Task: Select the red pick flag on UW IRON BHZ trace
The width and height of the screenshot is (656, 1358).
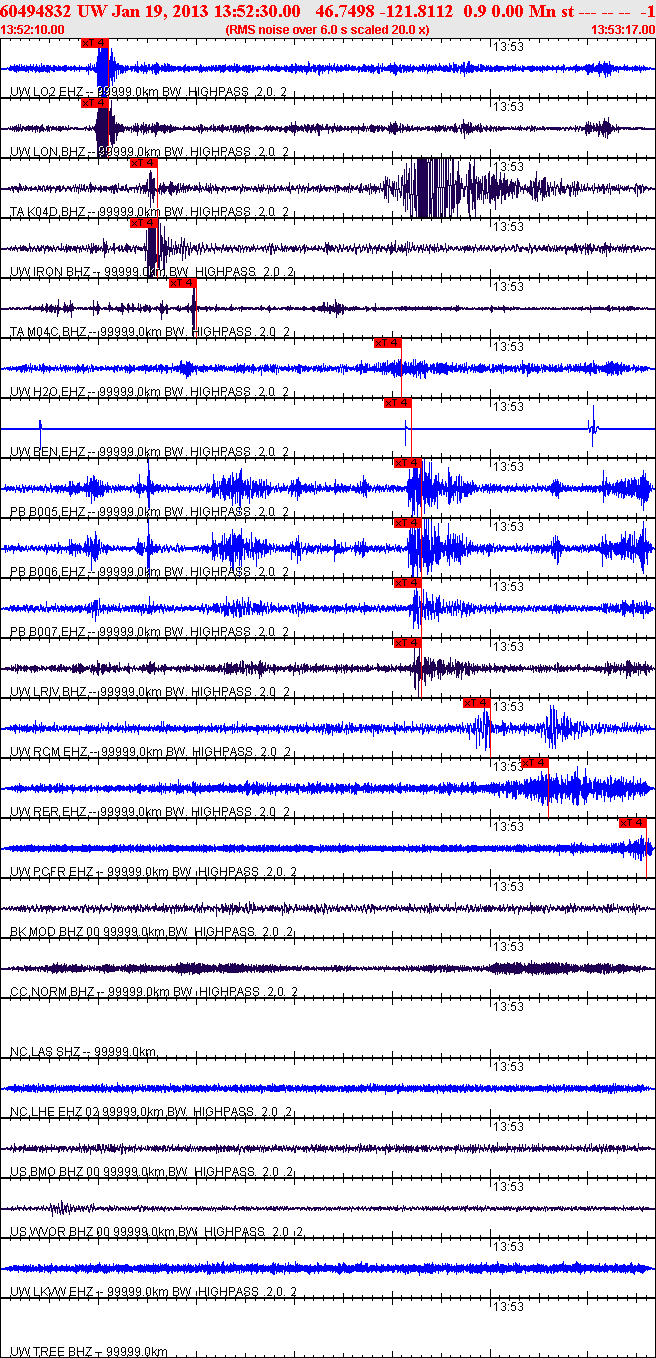Action: (x=143, y=223)
